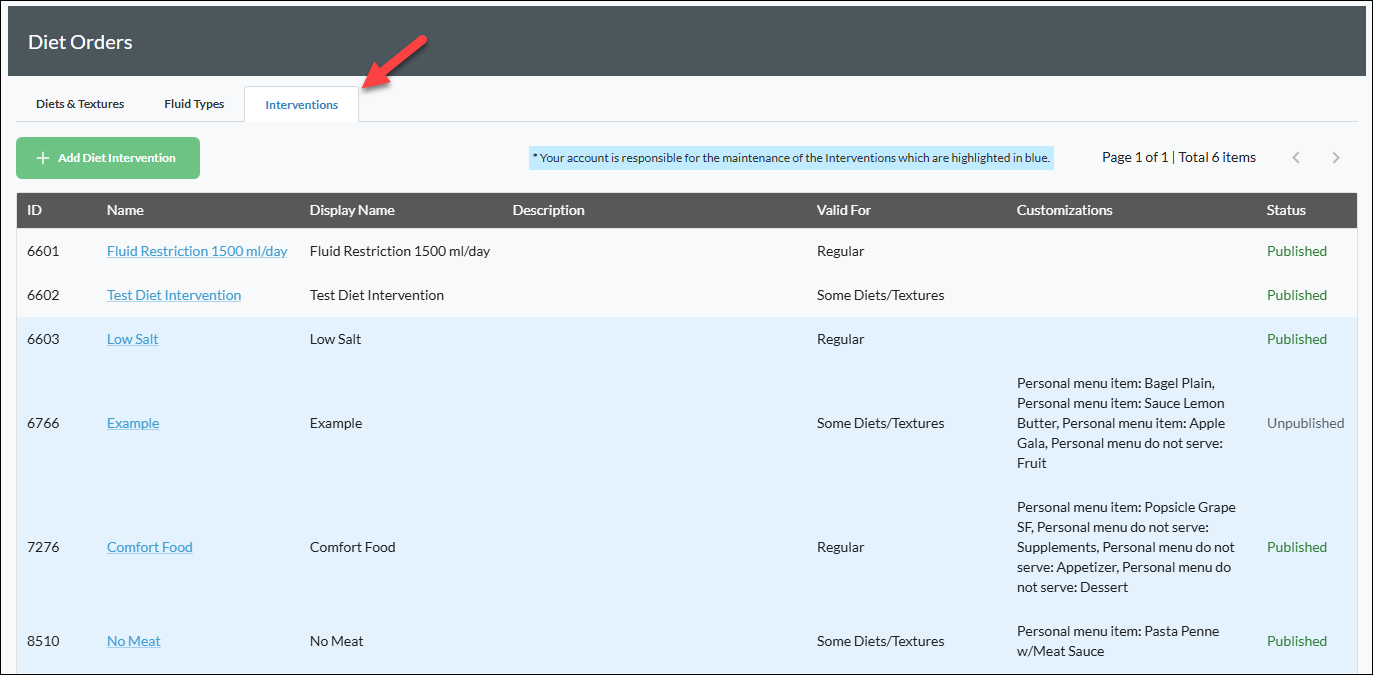1373x675 pixels.
Task: Click the Status column header
Action: [x=1286, y=210]
